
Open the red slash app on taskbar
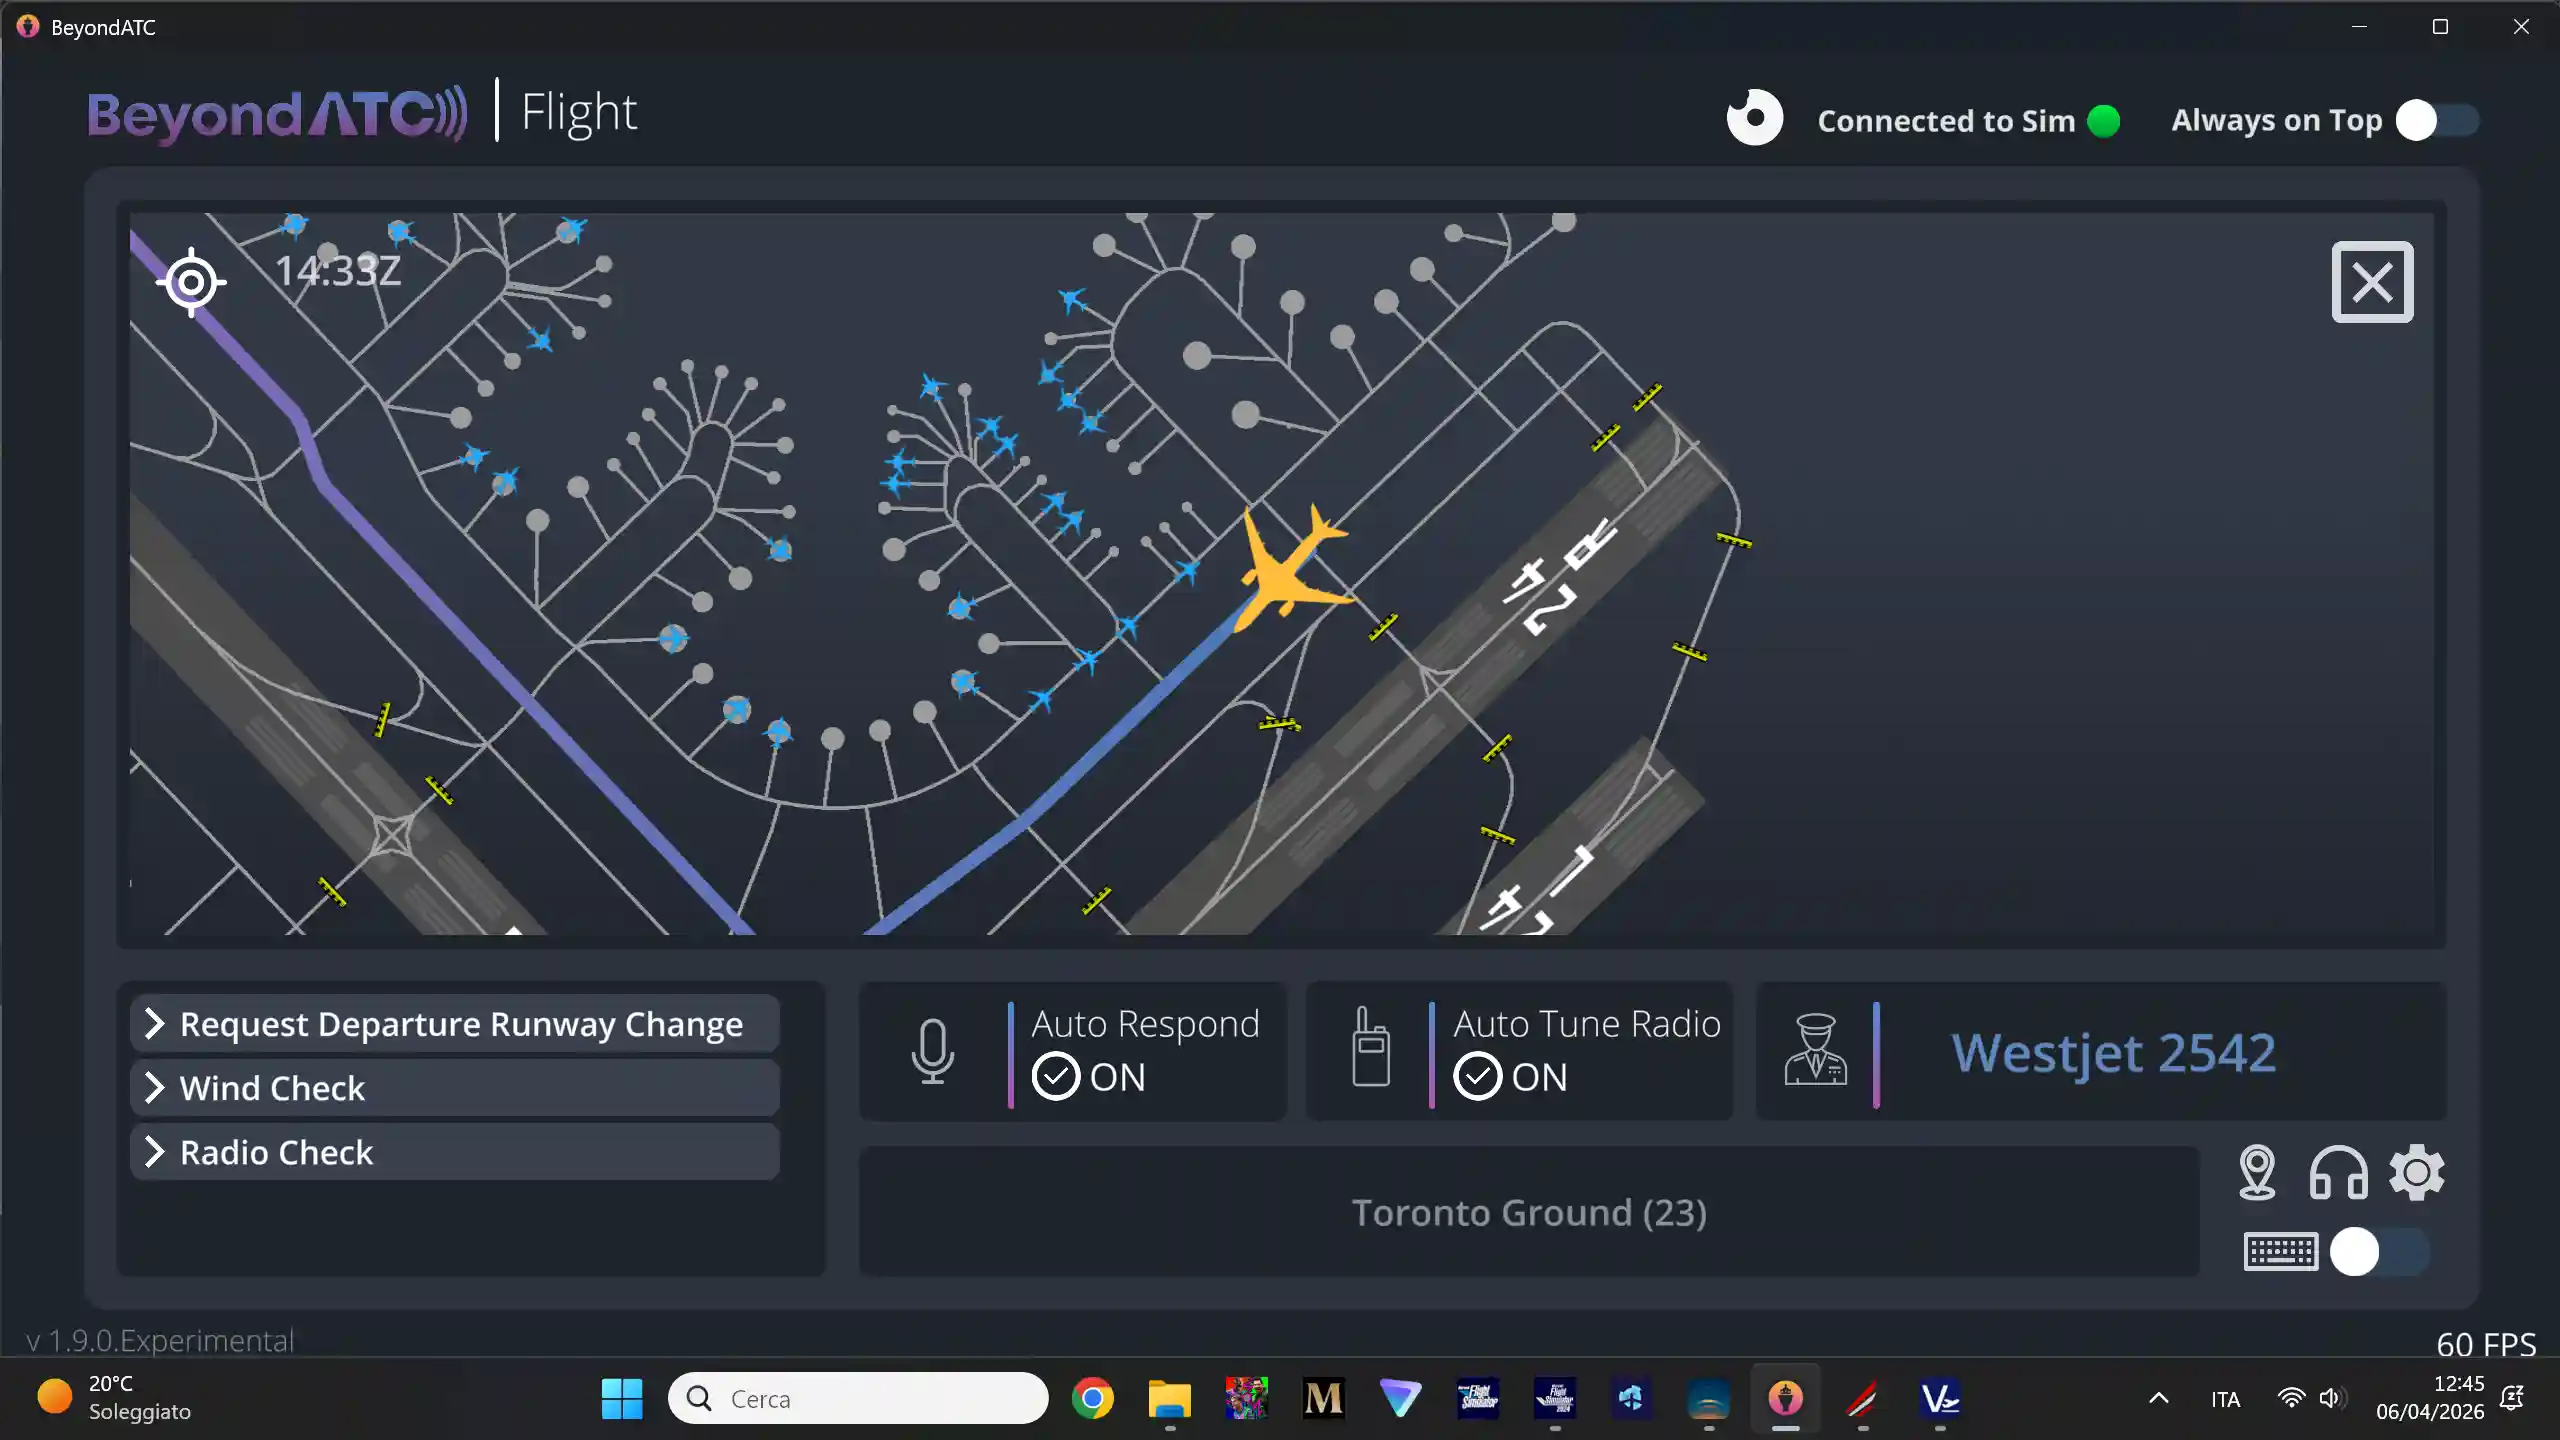[1862, 1398]
